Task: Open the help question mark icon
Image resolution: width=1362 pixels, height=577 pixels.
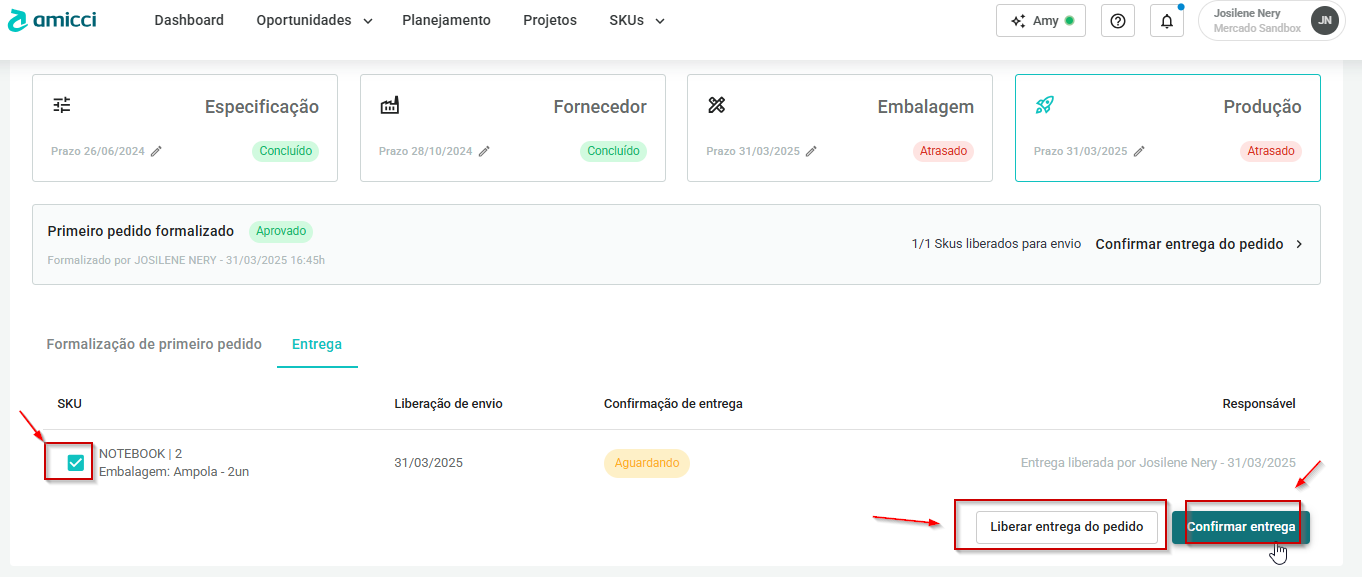Action: pos(1117,21)
